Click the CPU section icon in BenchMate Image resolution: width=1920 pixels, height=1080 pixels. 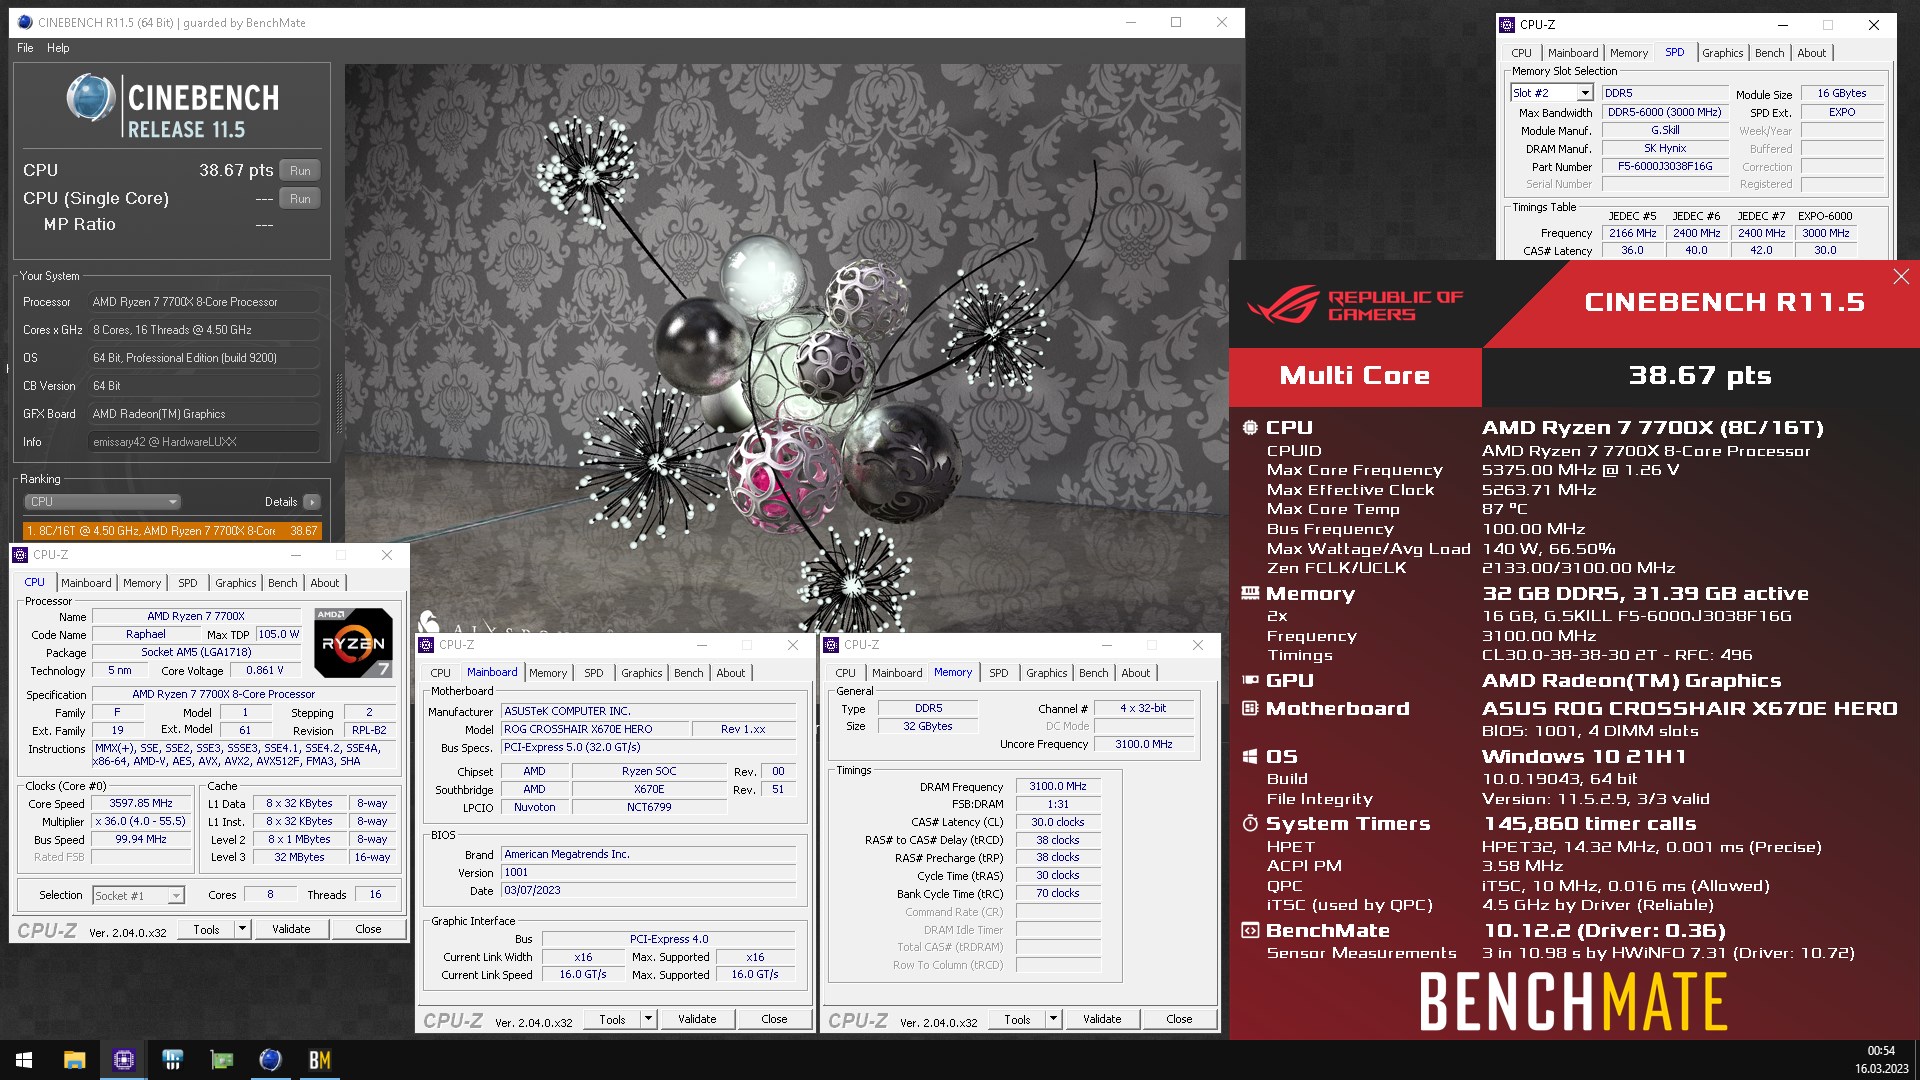pyautogui.click(x=1250, y=427)
